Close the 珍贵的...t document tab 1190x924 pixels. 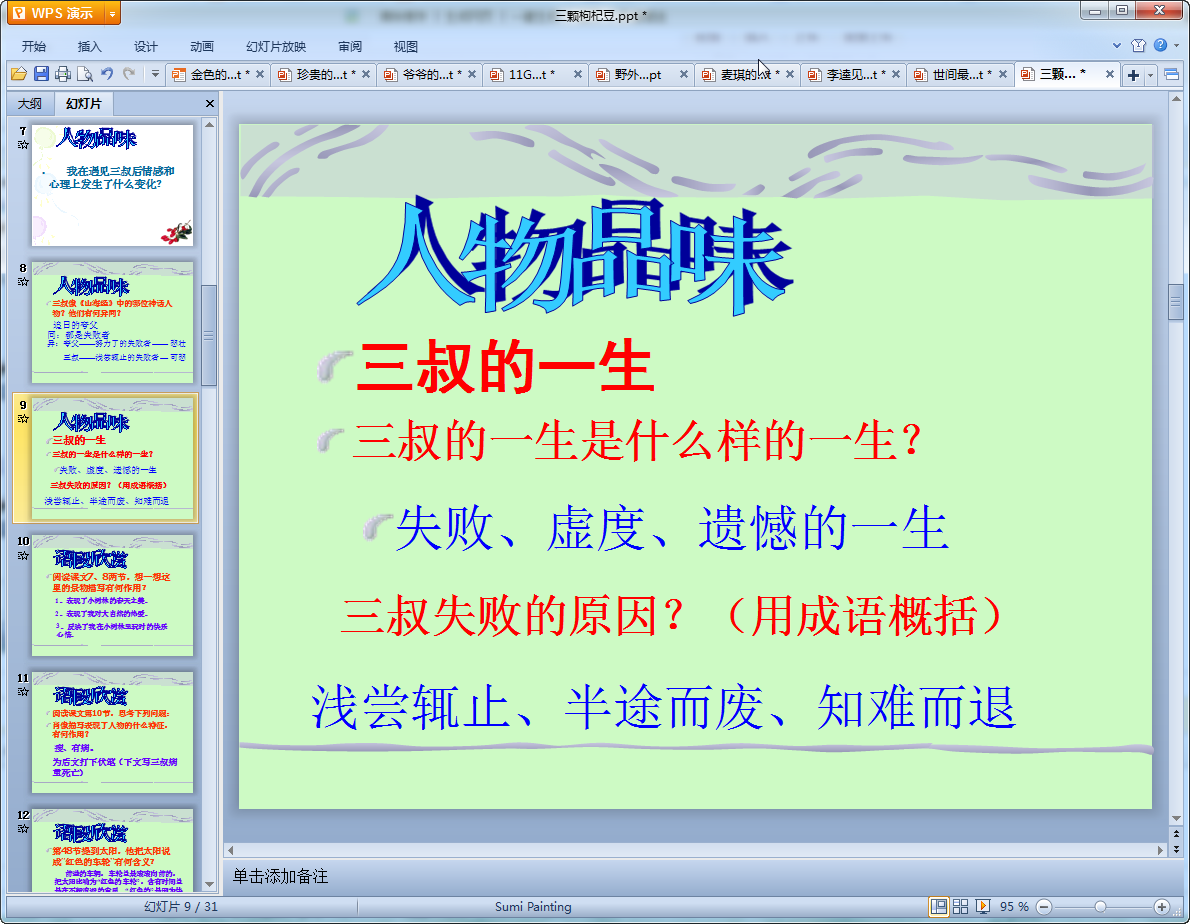366,74
